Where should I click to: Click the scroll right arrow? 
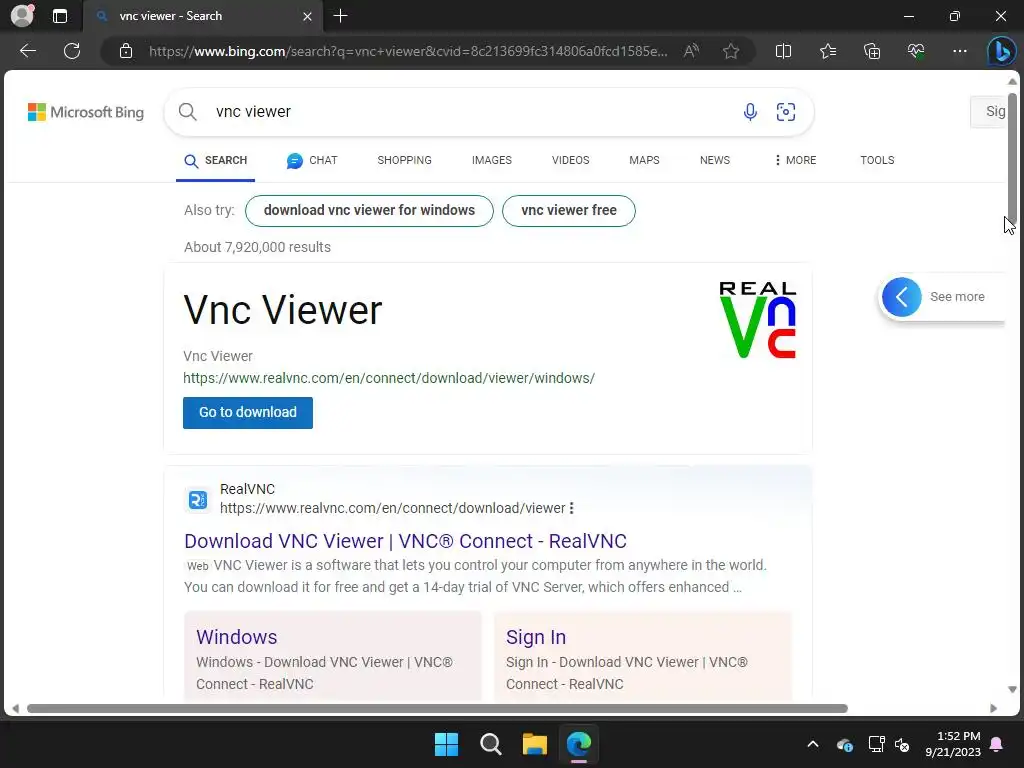(993, 709)
